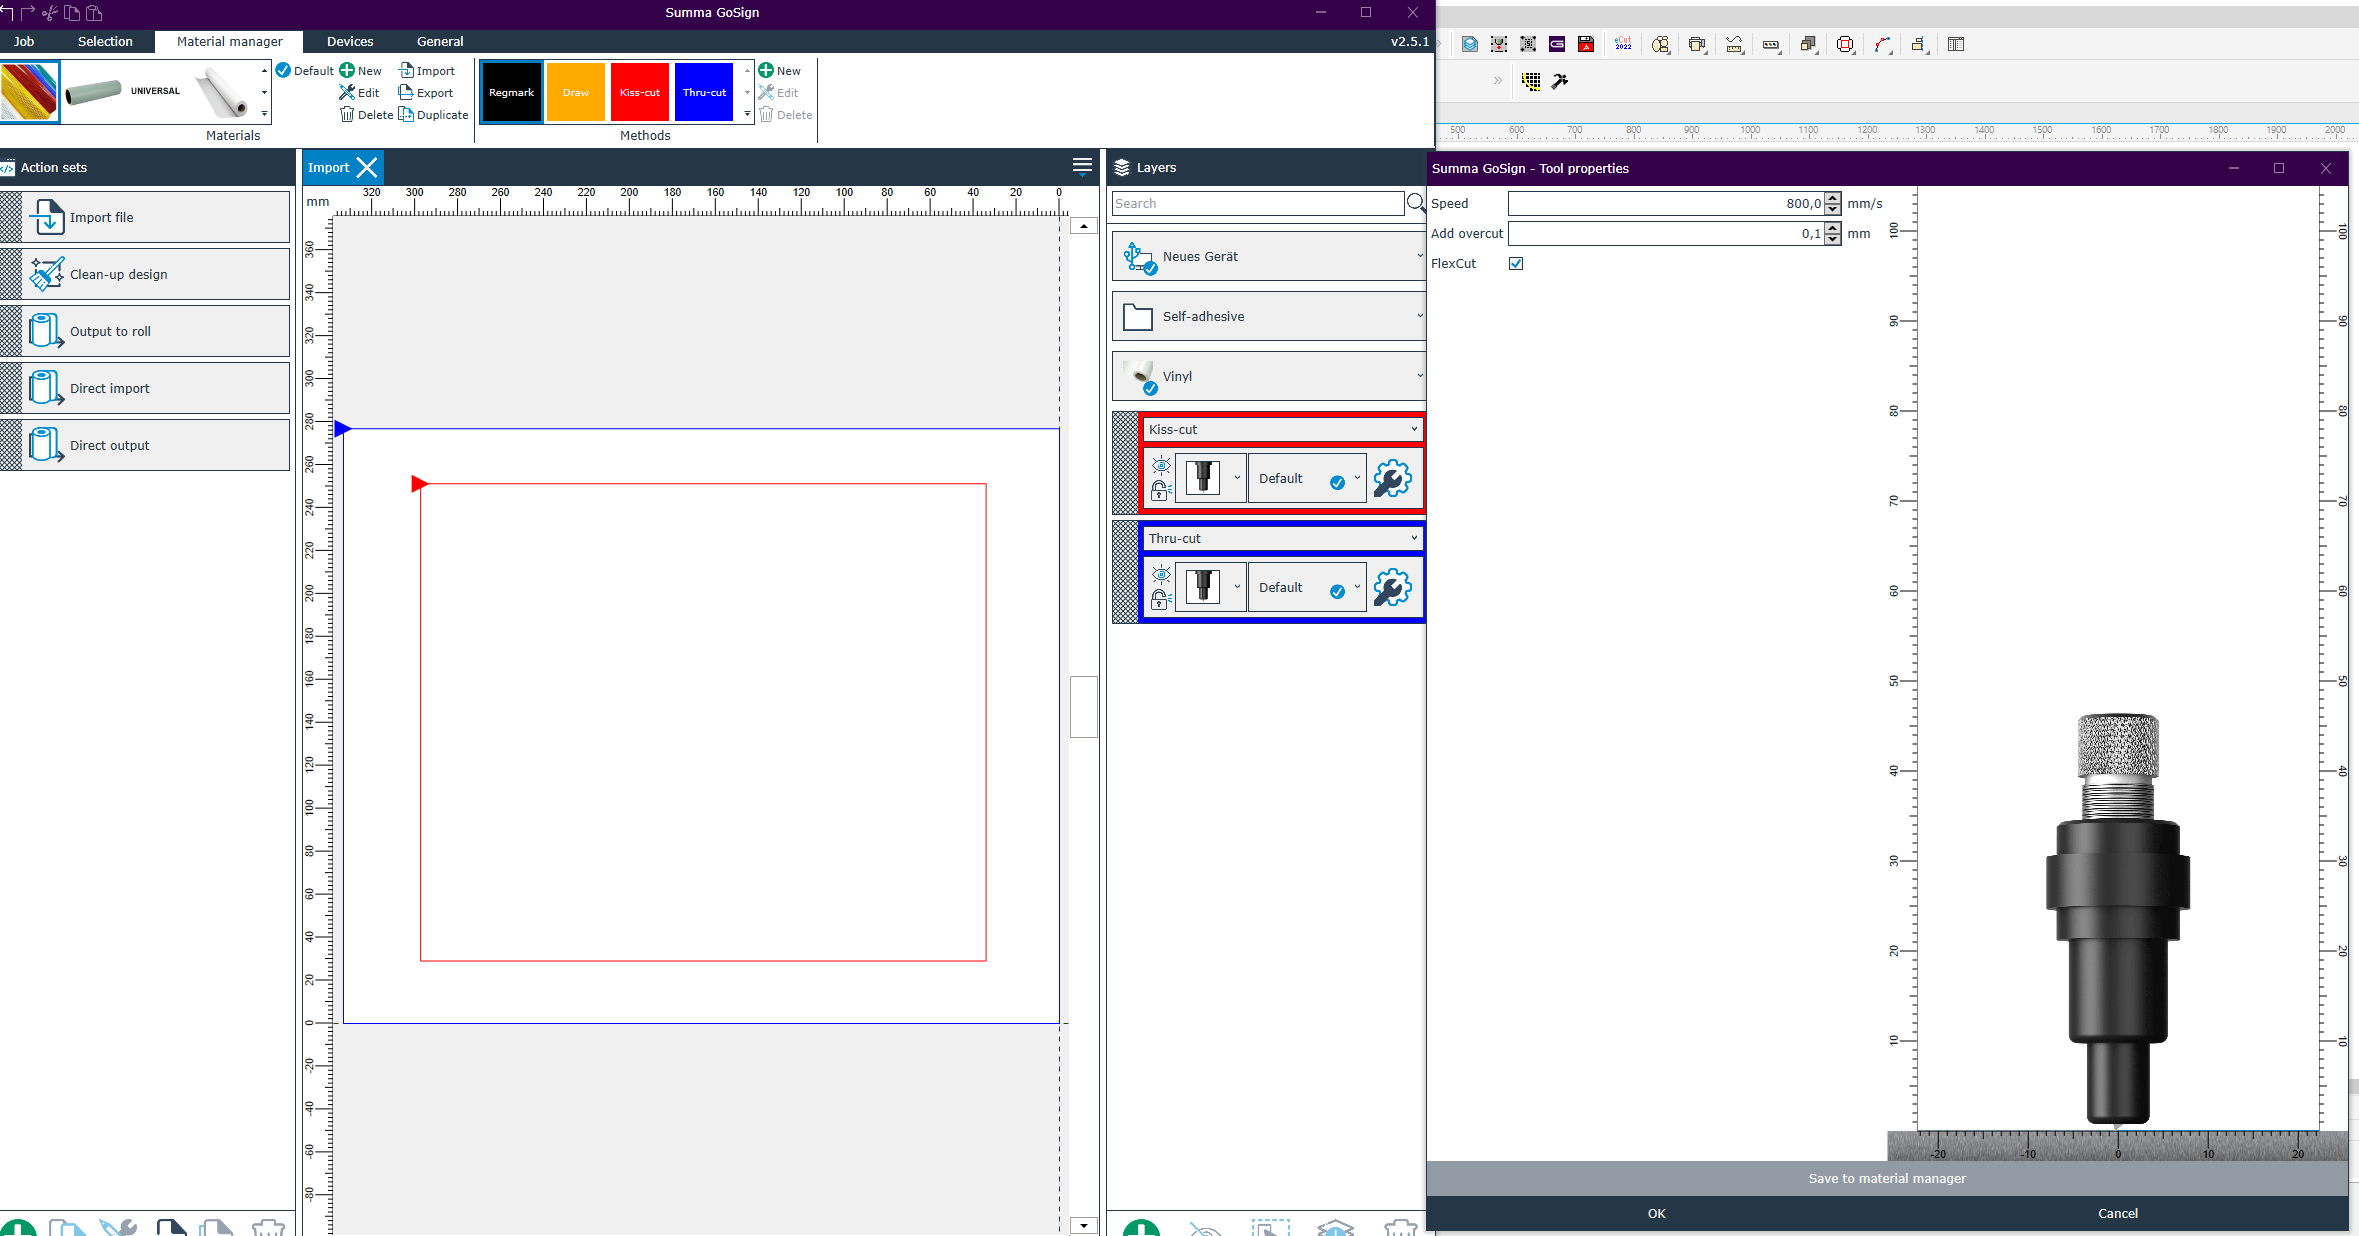Click the Speed value input field

point(1666,203)
